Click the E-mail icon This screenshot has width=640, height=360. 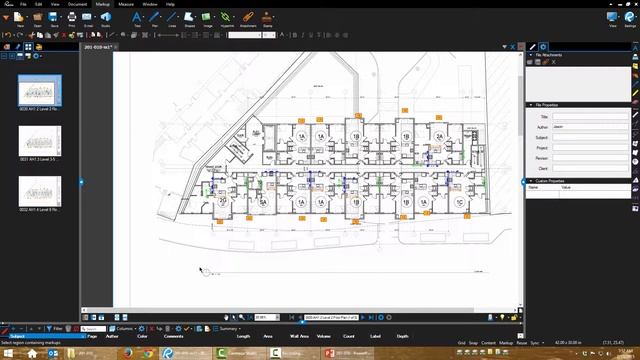click(x=87, y=18)
